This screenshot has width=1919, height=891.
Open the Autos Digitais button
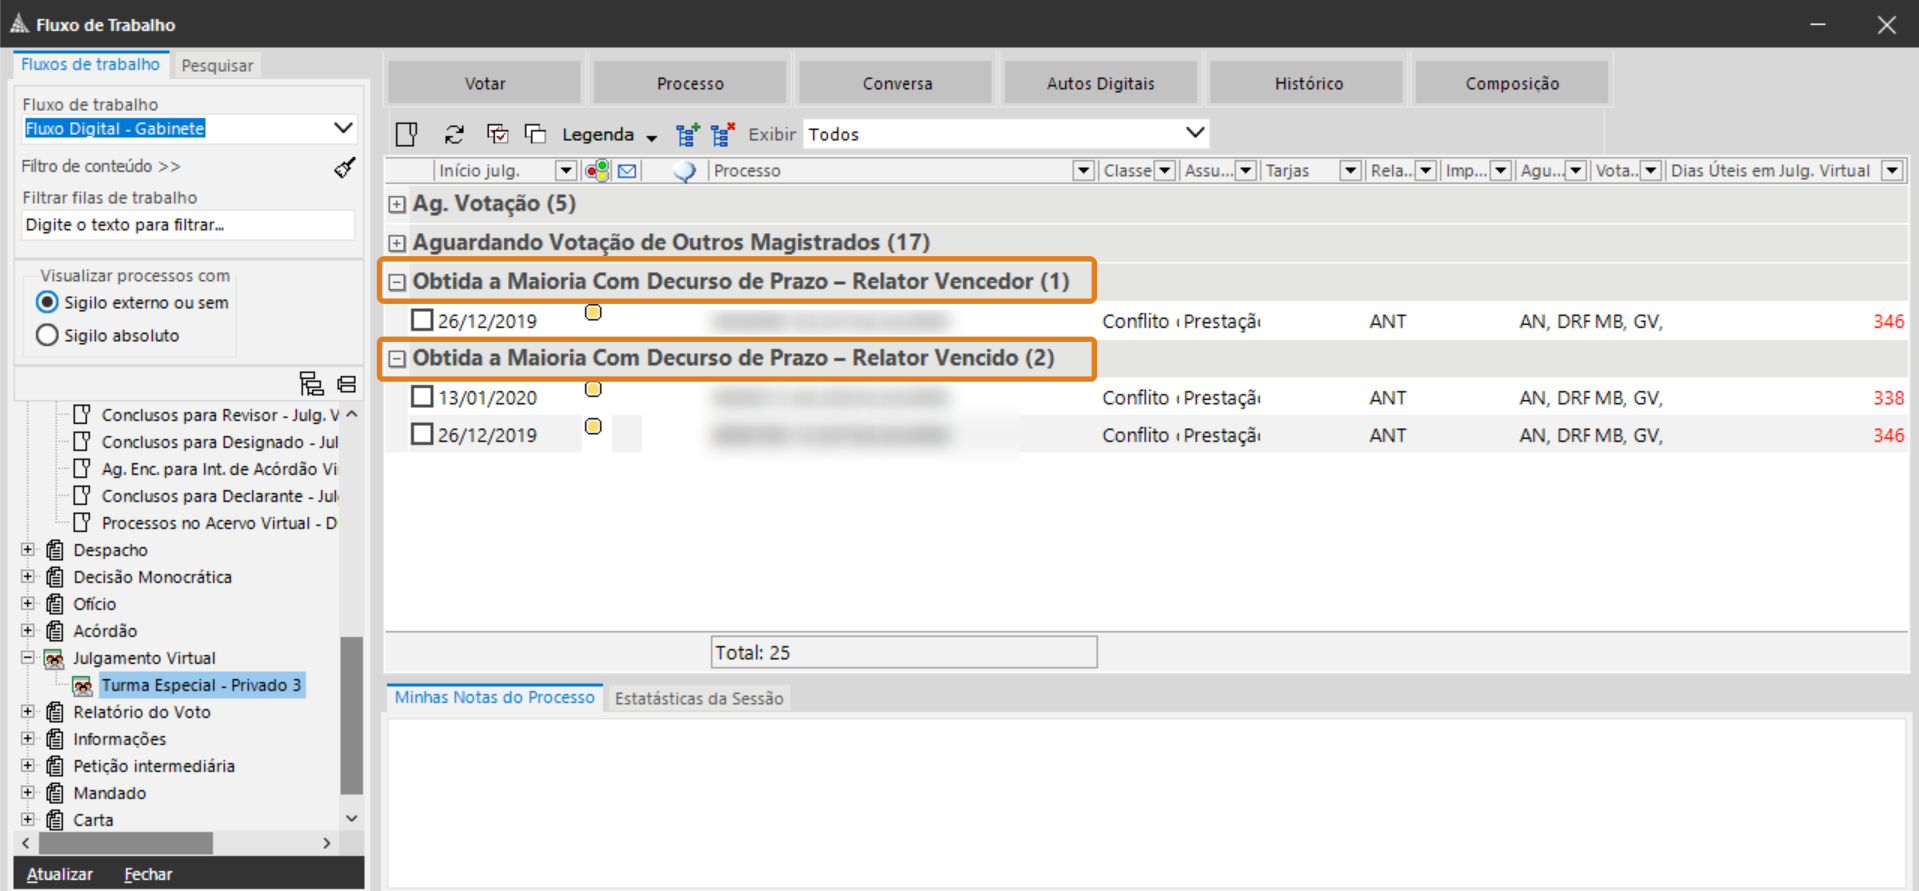1101,83
